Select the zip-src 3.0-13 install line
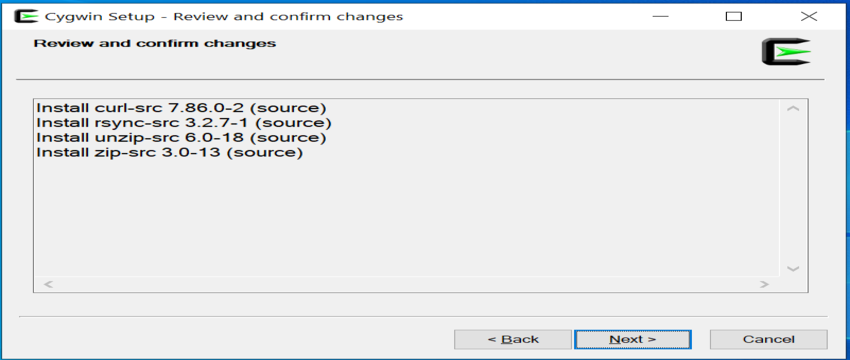 coord(170,152)
